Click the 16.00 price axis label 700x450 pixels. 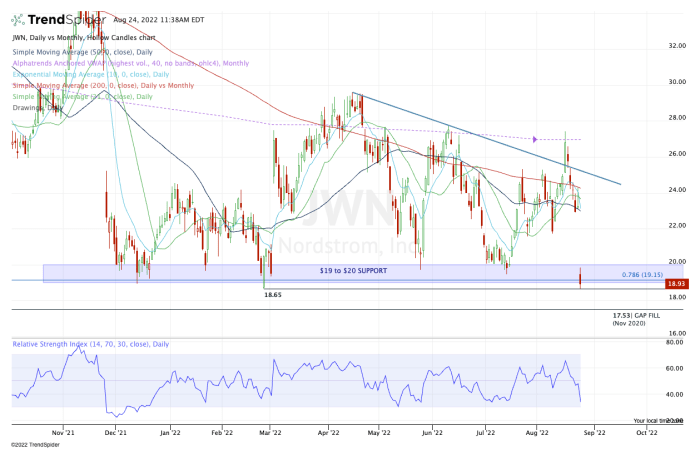tap(677, 333)
